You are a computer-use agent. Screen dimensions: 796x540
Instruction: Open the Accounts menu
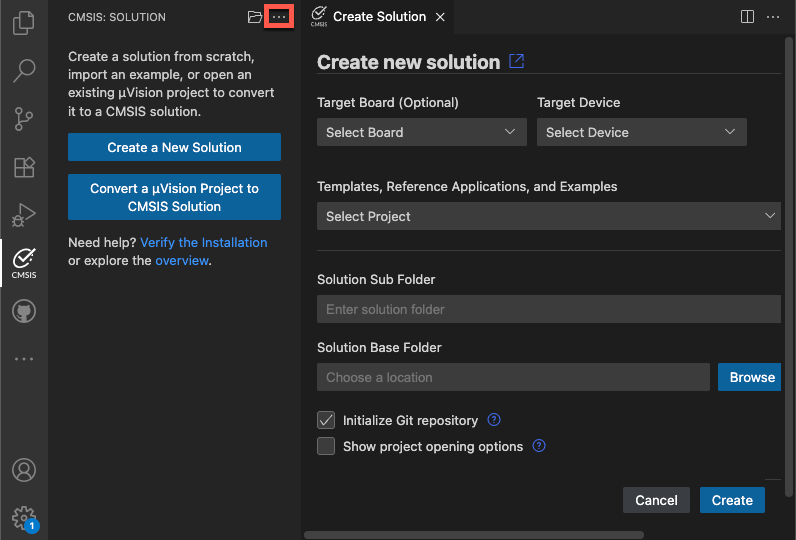(24, 470)
